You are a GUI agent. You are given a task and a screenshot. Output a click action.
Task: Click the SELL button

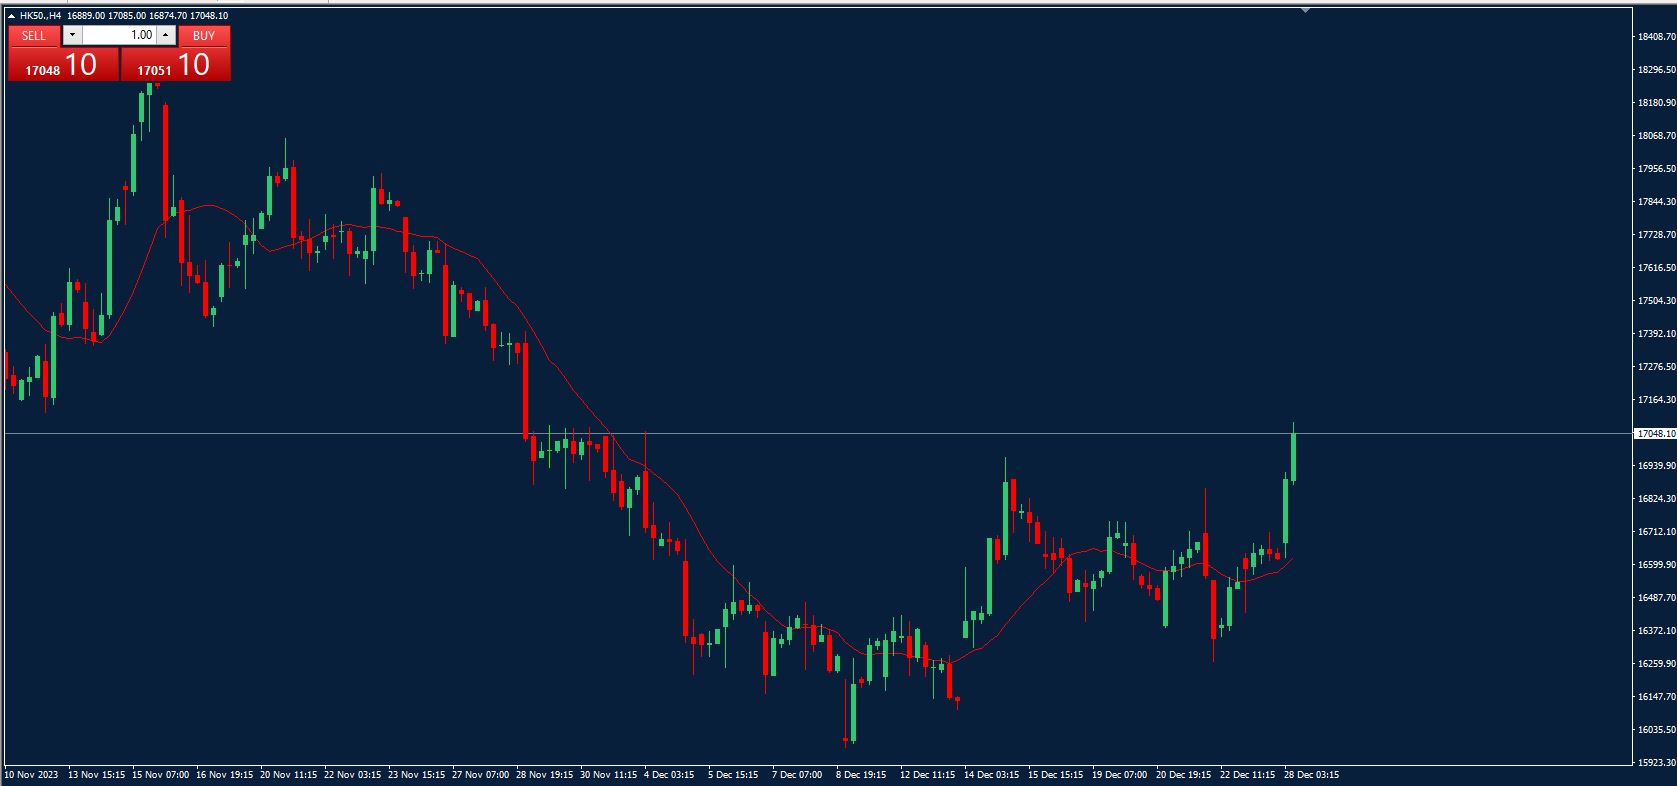(x=34, y=35)
